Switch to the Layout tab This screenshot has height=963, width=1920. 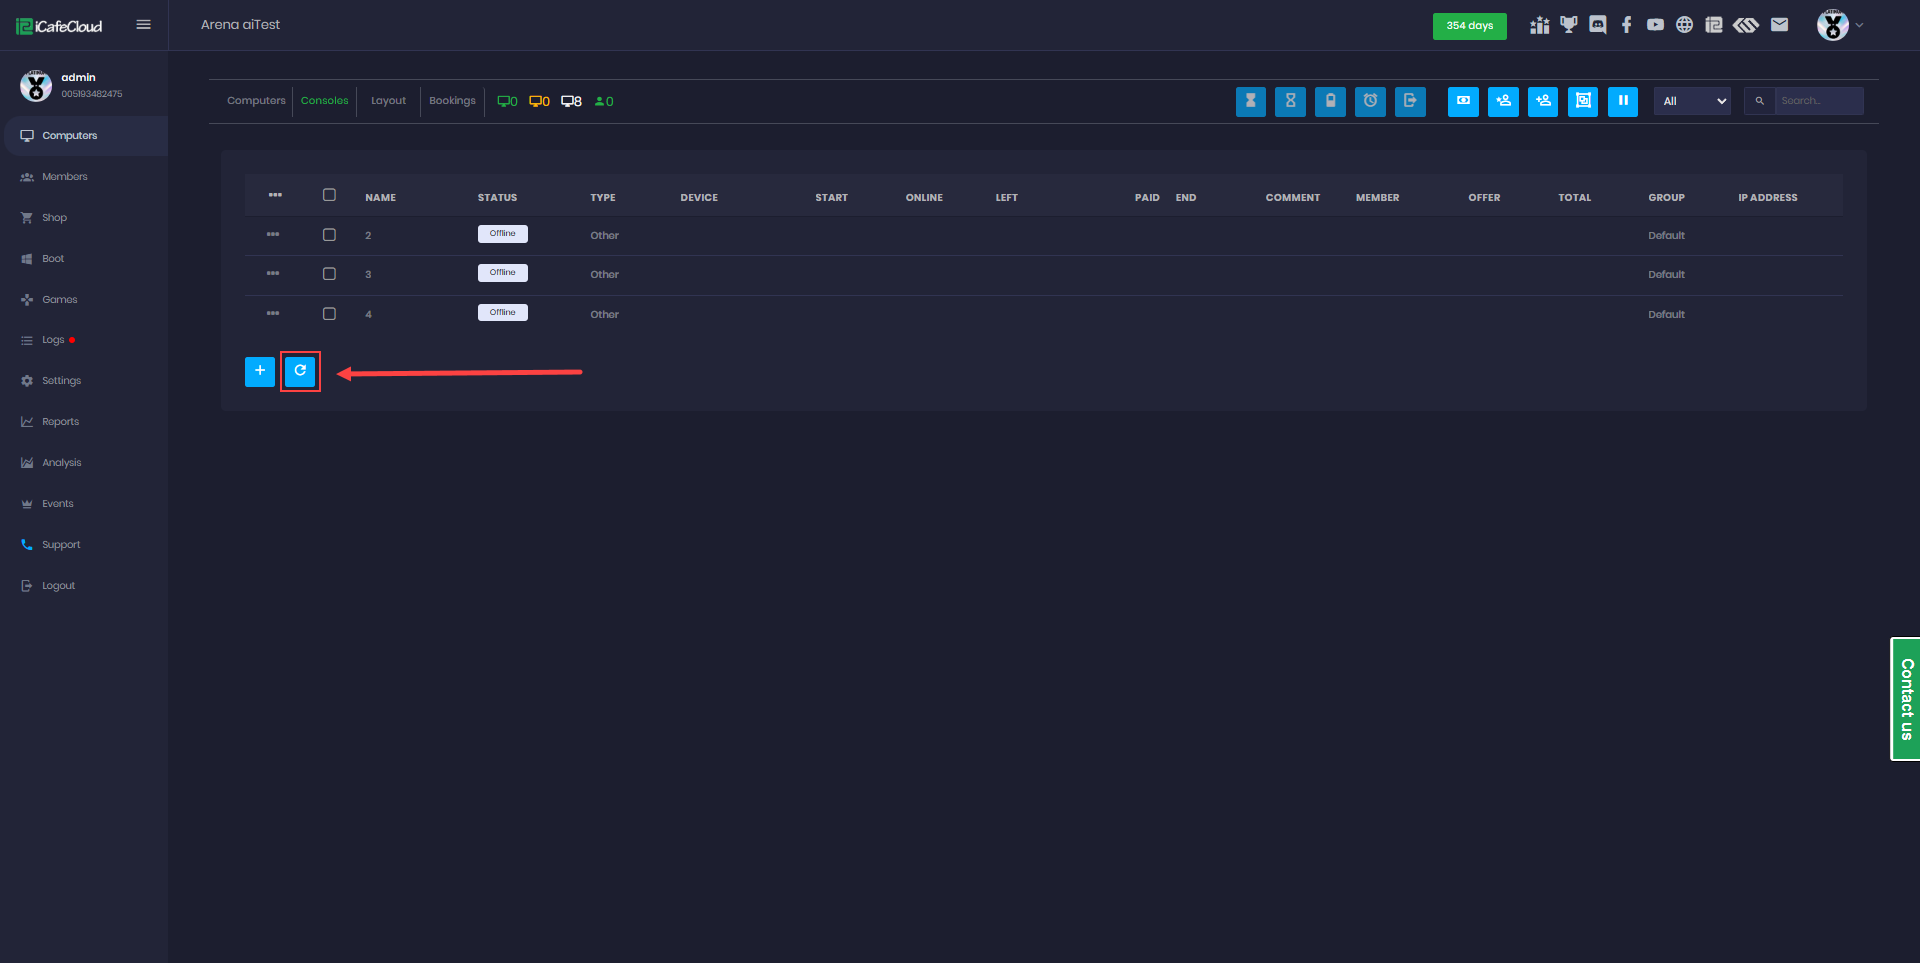click(x=388, y=101)
